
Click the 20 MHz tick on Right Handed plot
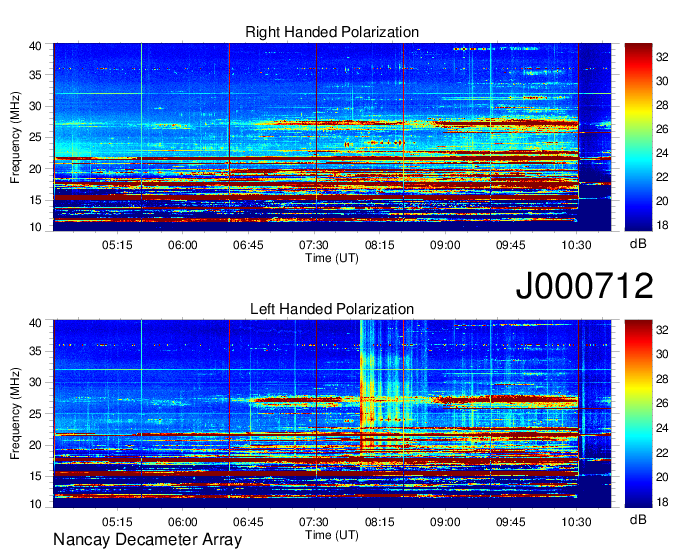(x=35, y=169)
